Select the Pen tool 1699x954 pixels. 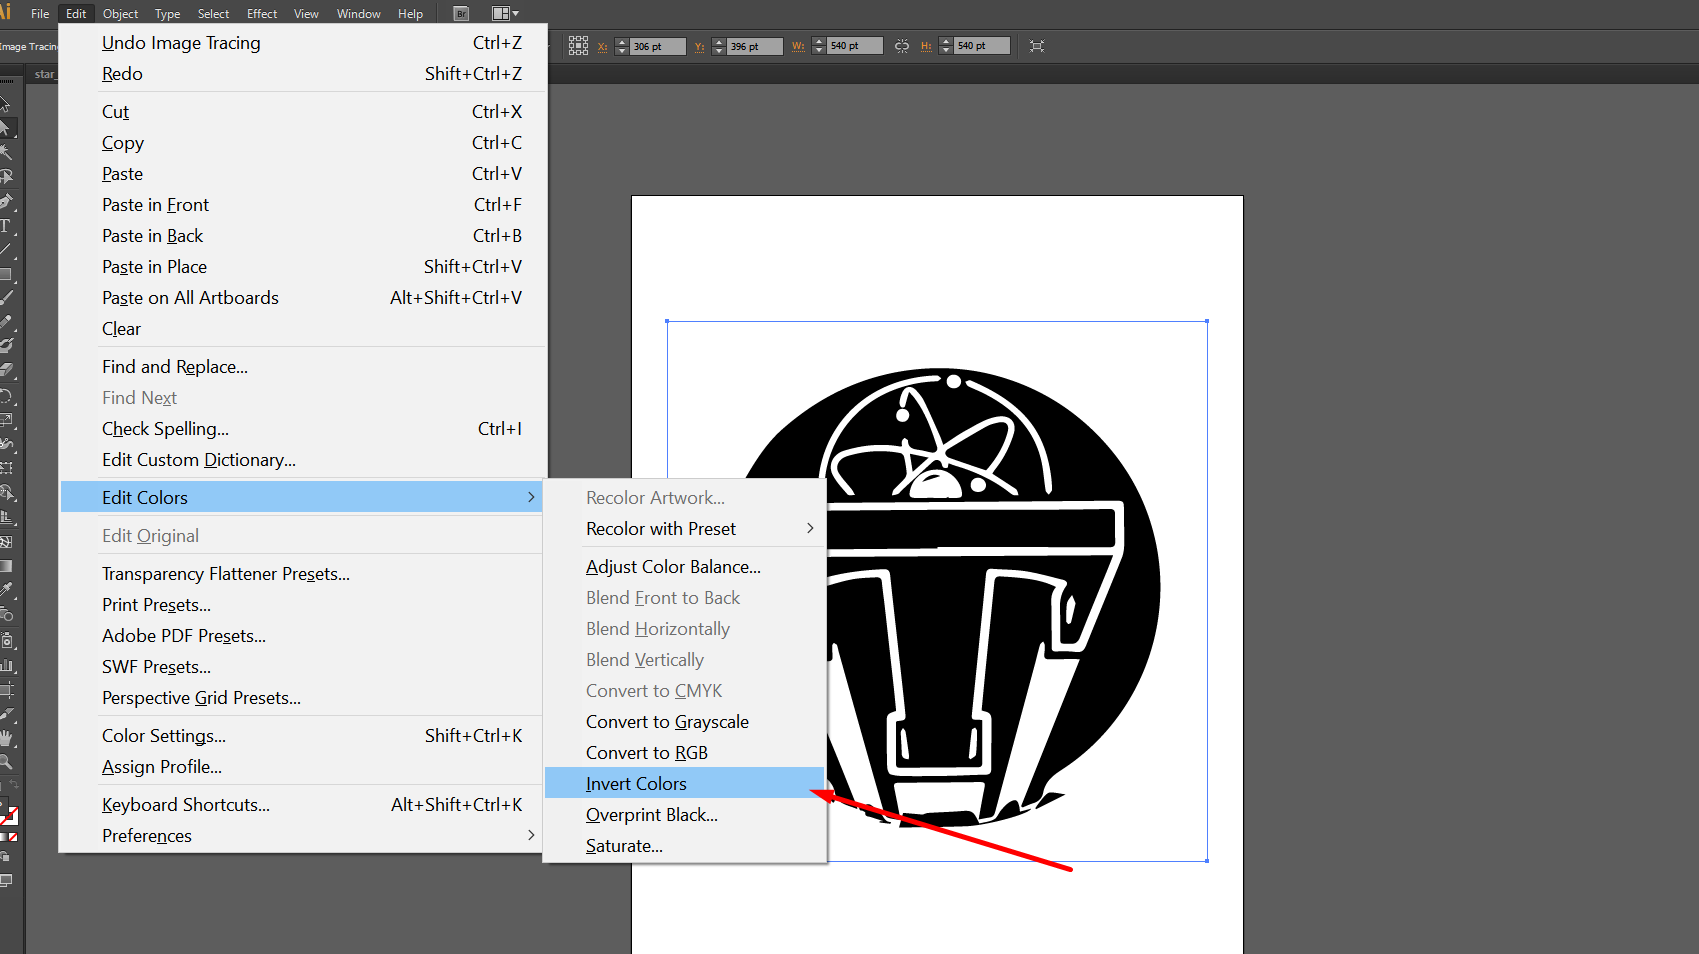click(x=6, y=201)
